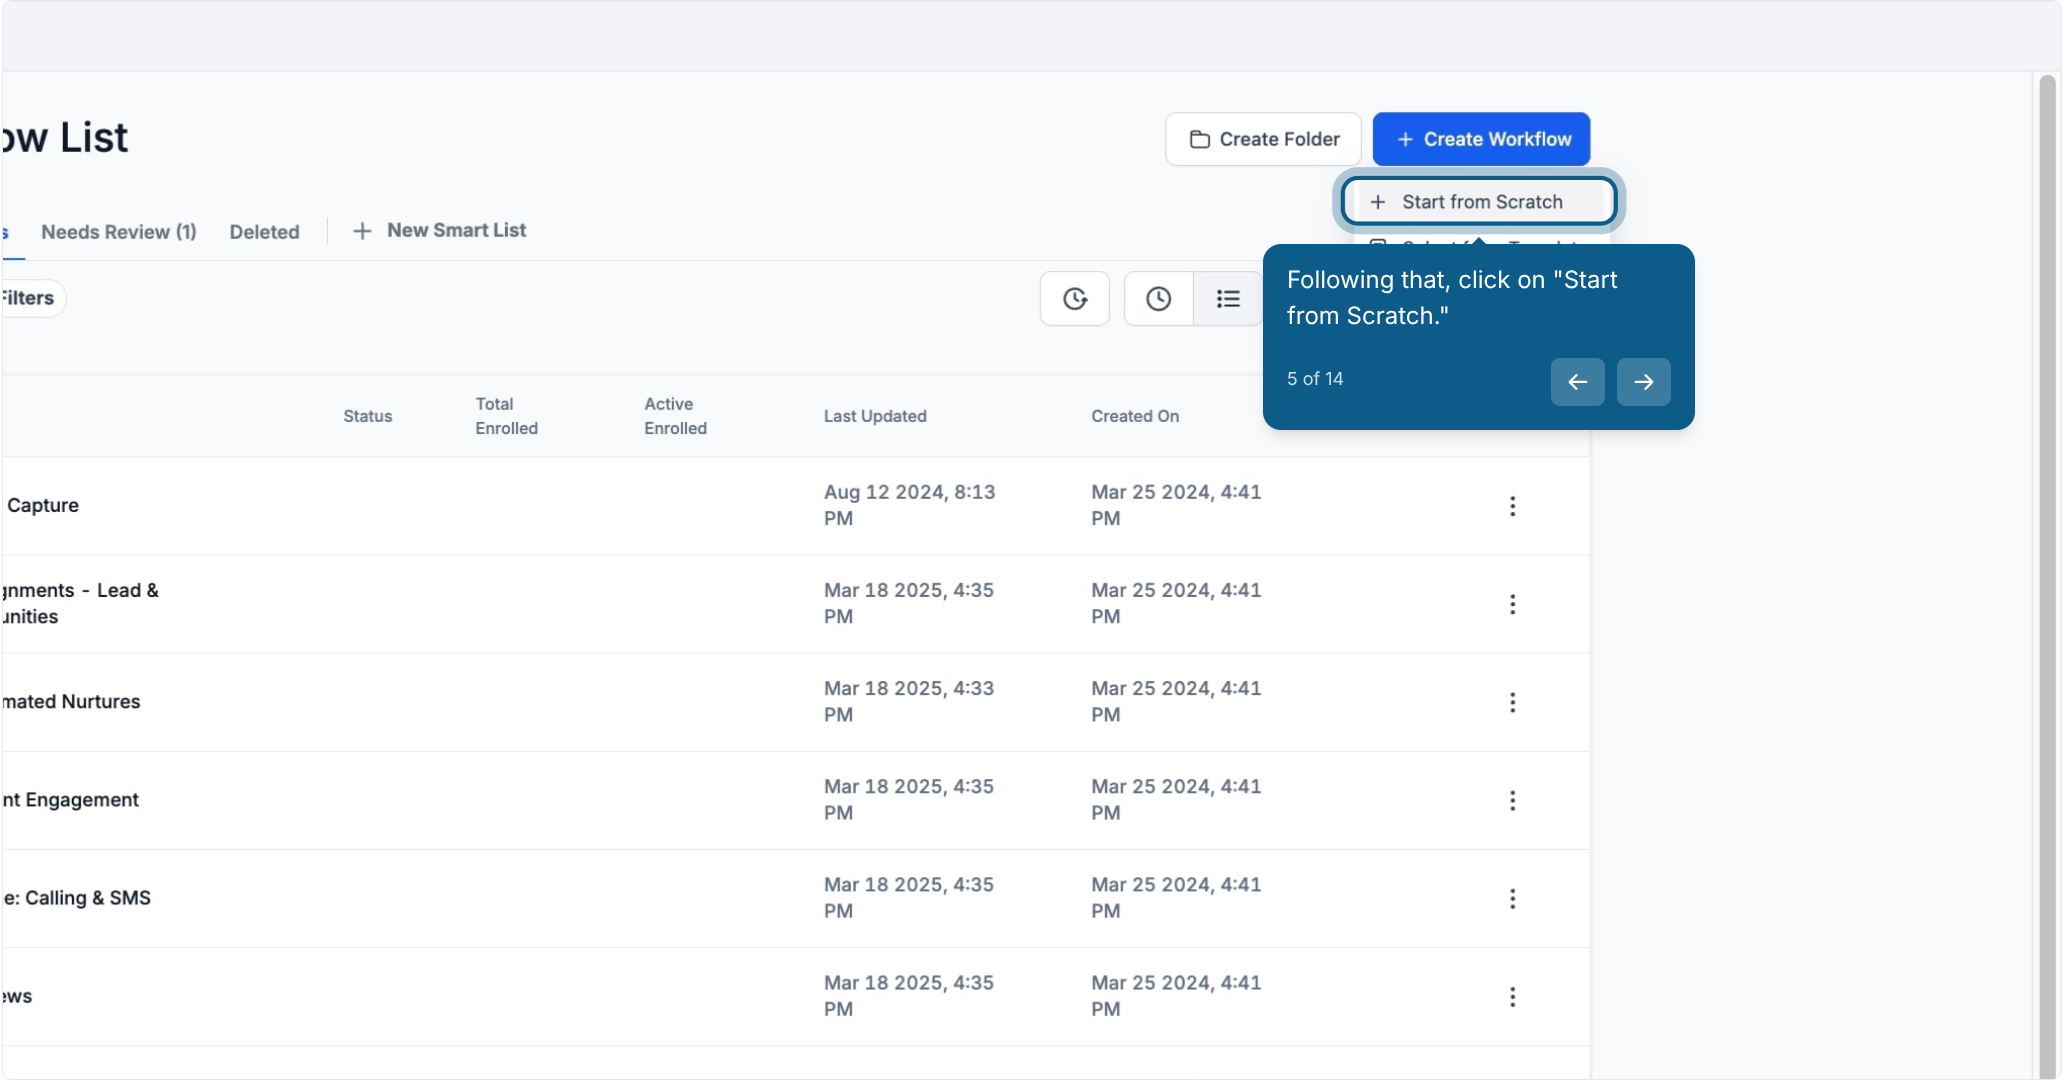Open three-dot menu for Nurtures row
The image size is (2064, 1080).
click(x=1512, y=702)
